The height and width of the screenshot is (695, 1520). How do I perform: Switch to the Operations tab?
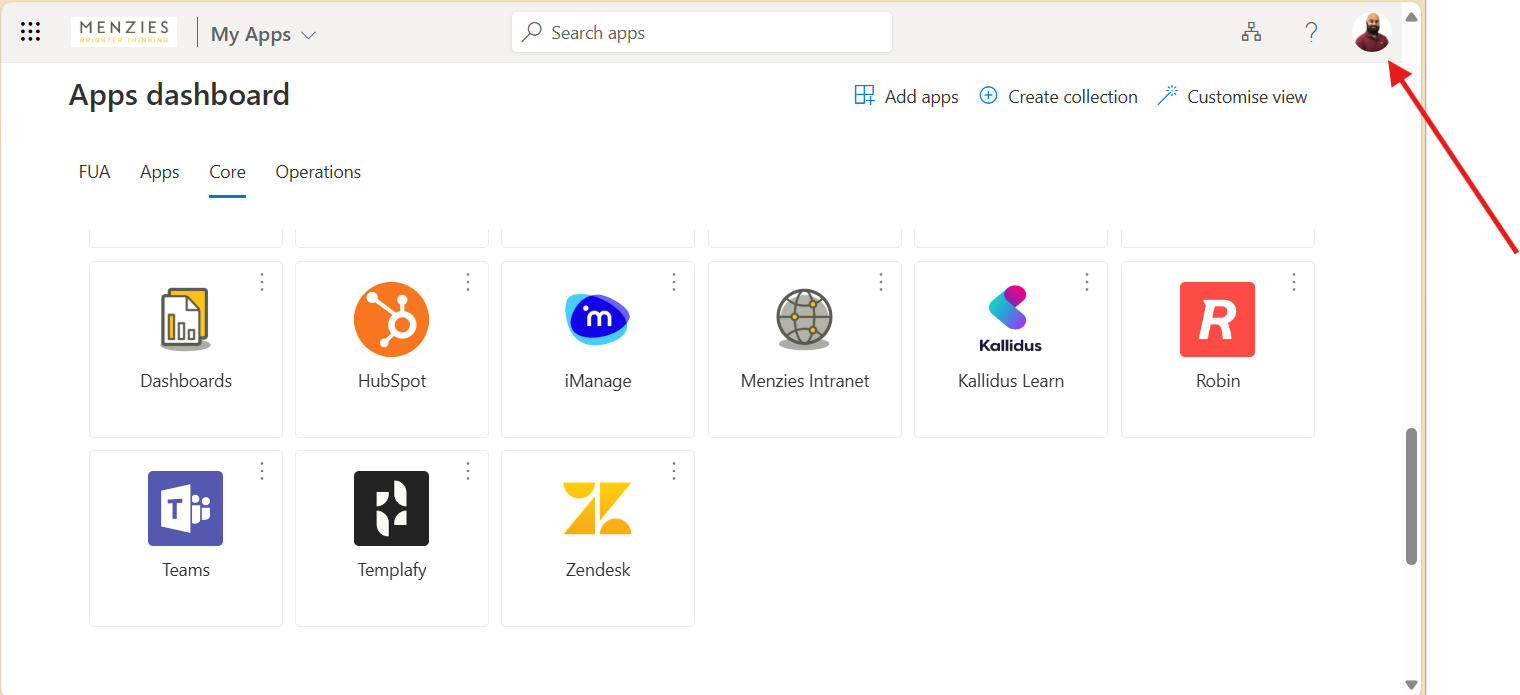[x=318, y=172]
